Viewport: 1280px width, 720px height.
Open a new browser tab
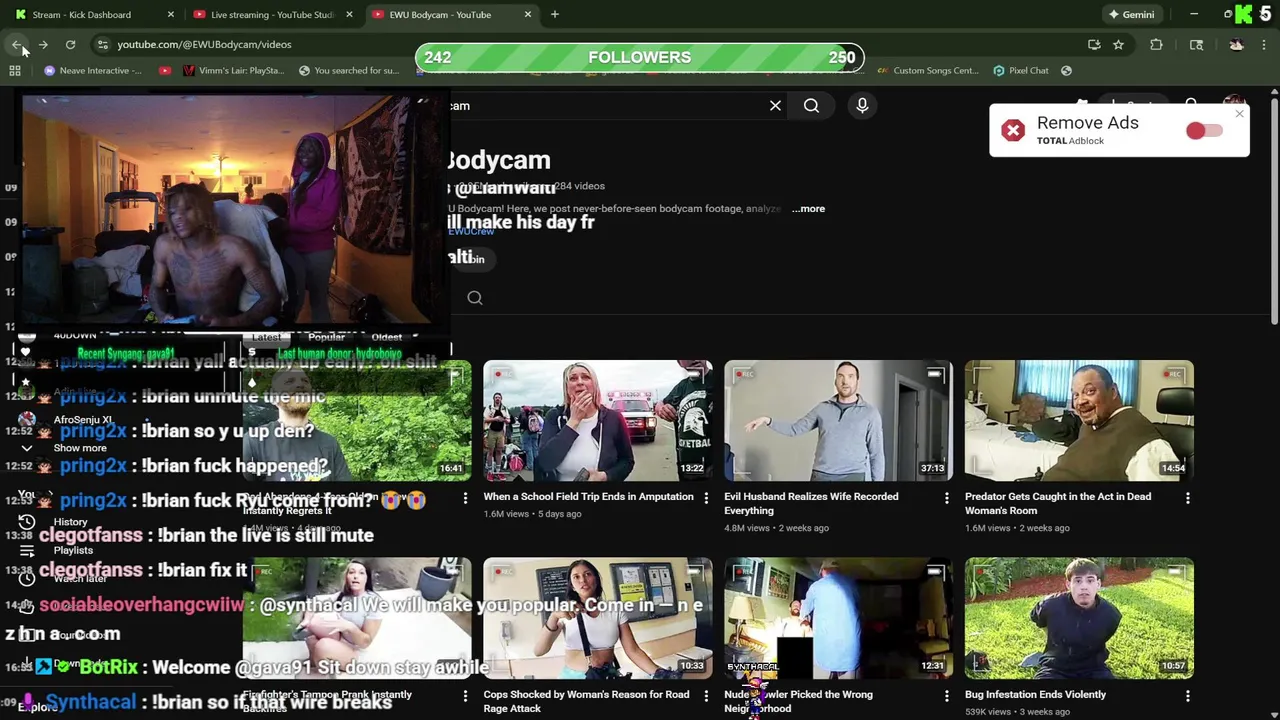[554, 14]
